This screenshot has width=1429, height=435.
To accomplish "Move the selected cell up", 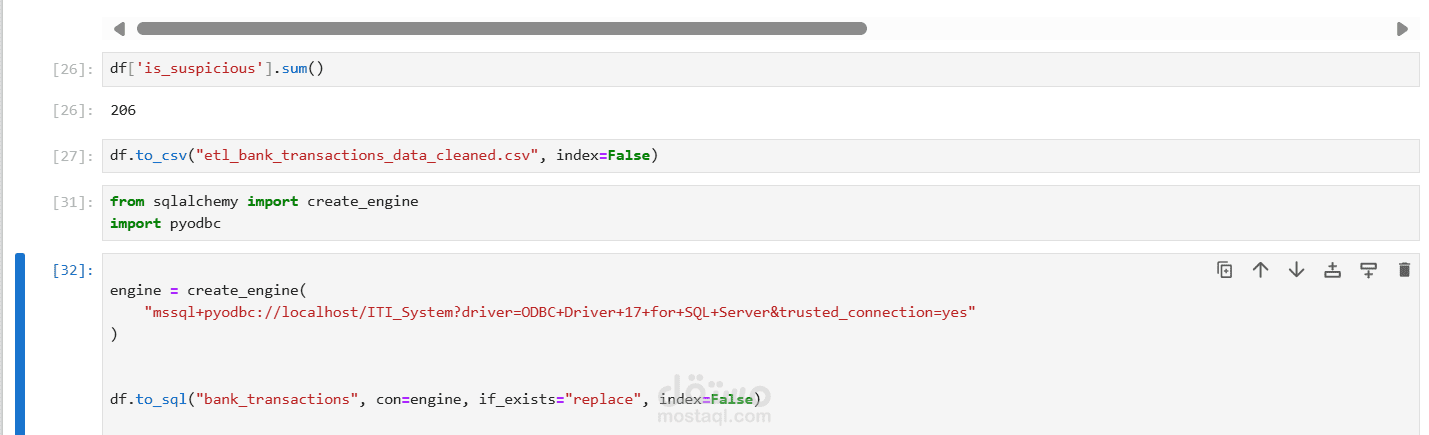I will pyautogui.click(x=1260, y=269).
